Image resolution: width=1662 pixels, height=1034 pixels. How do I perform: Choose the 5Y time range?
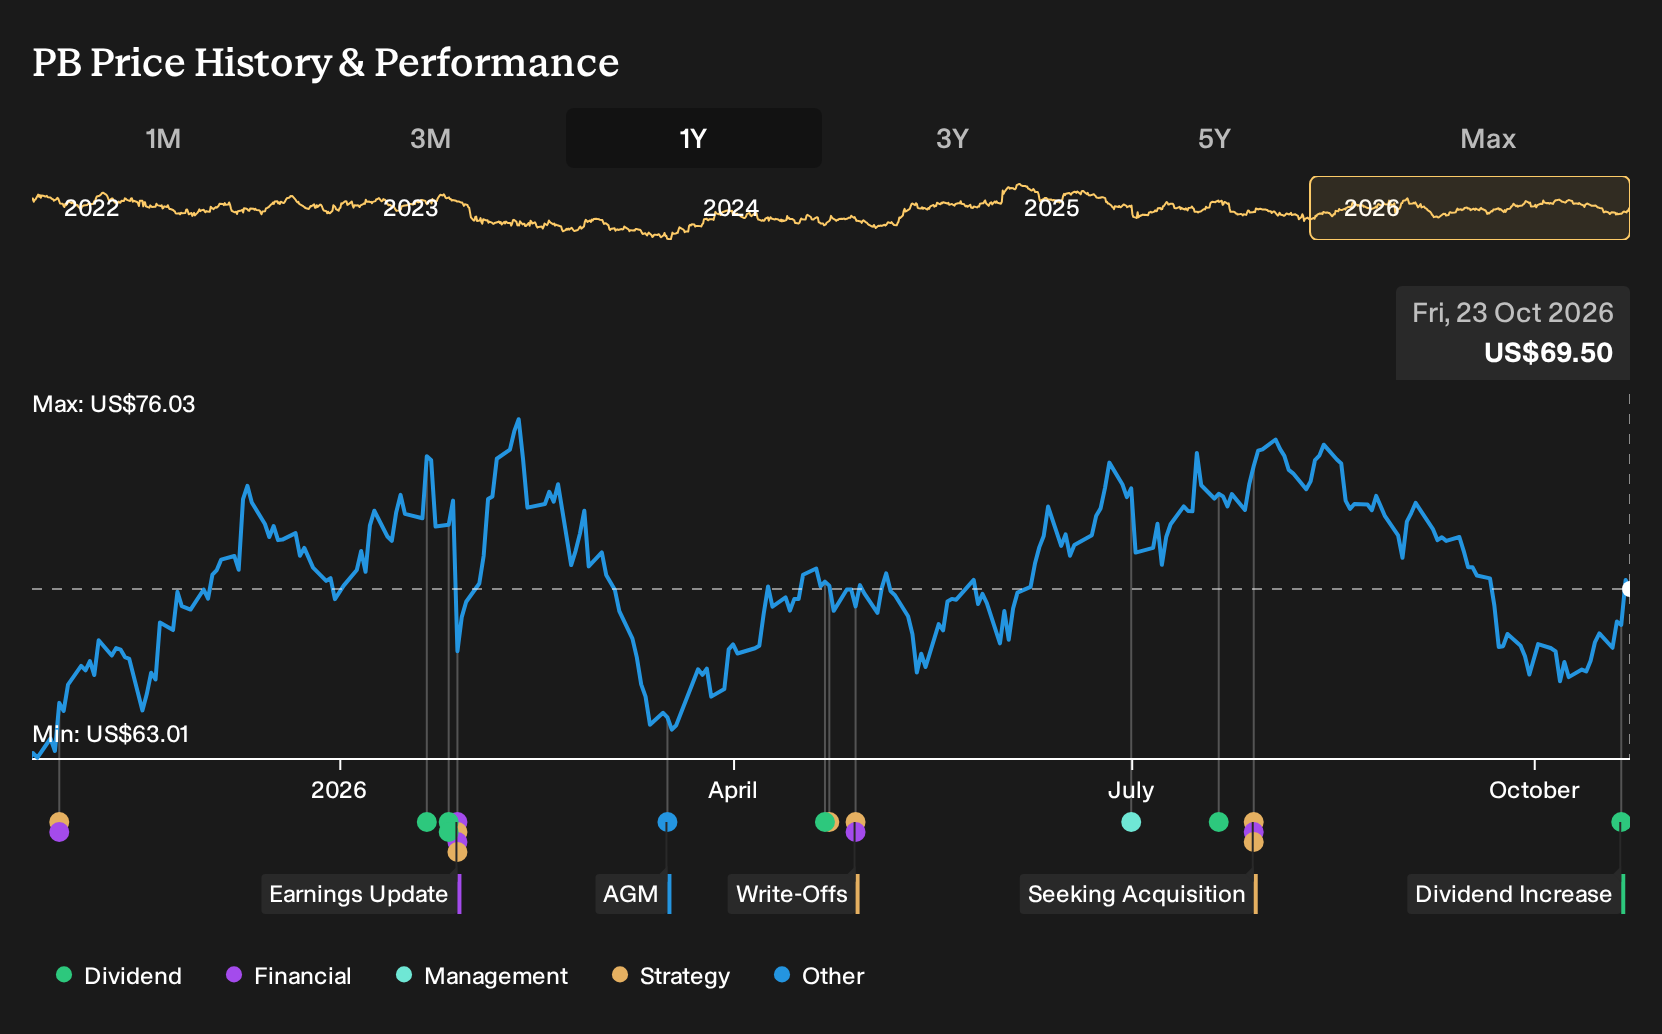click(1214, 138)
